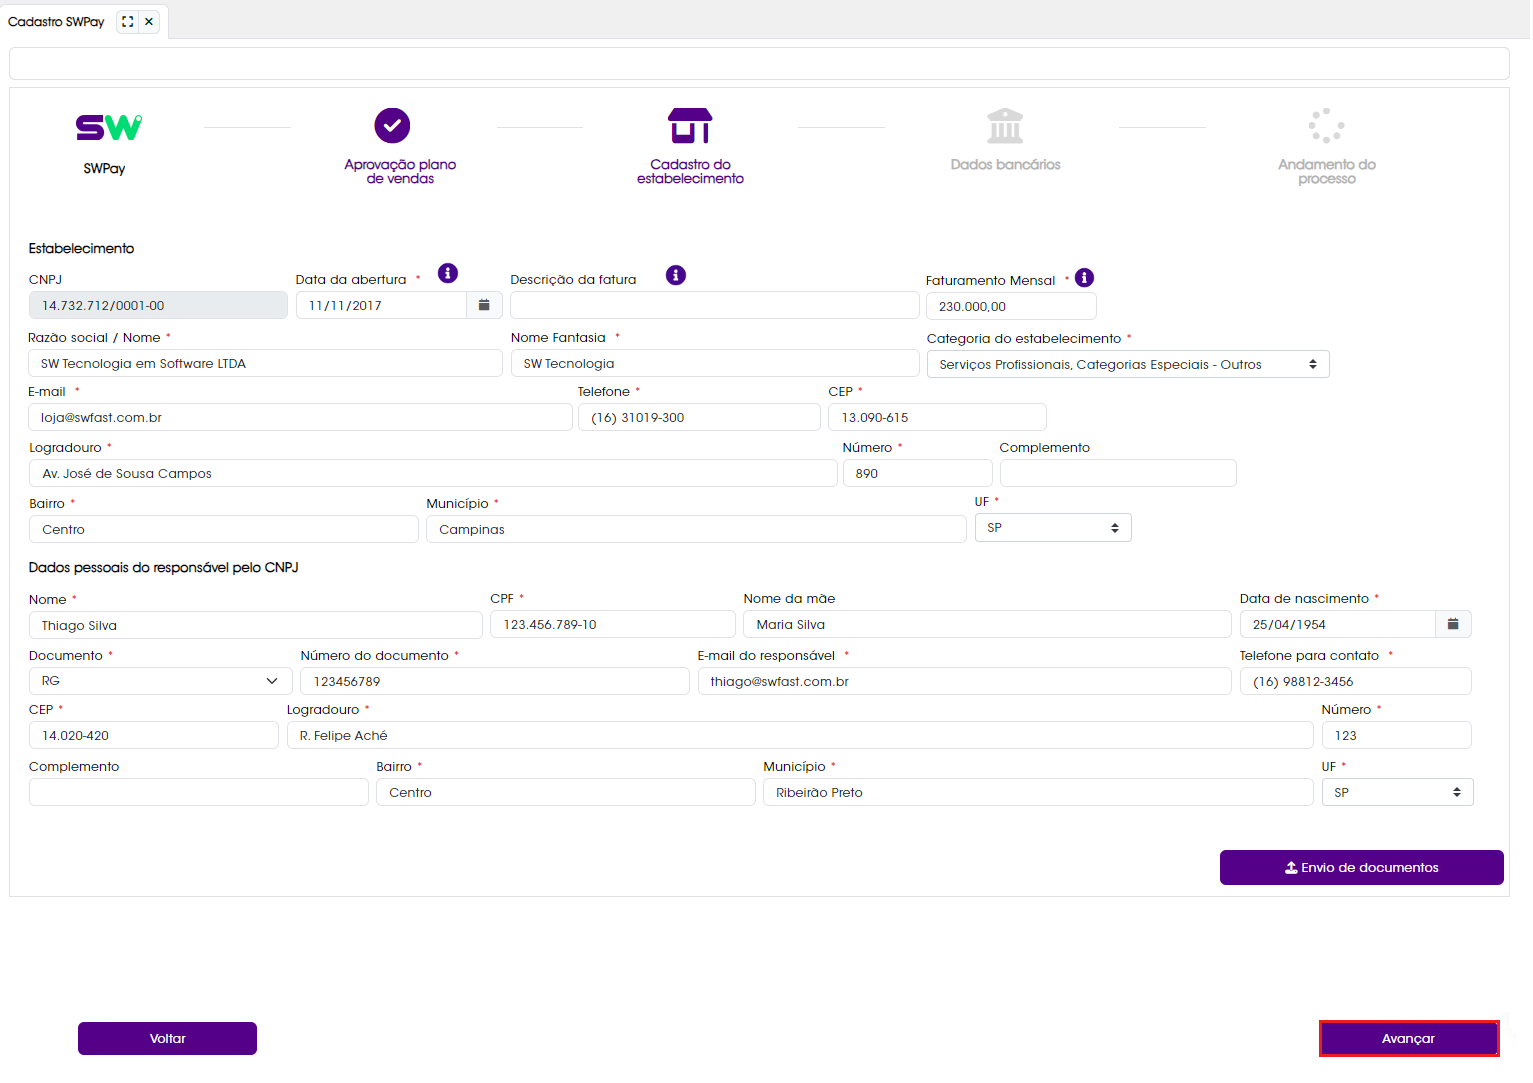Show info tooltip for Faturamento Mensal
This screenshot has height=1083, width=1533.
pos(1084,278)
